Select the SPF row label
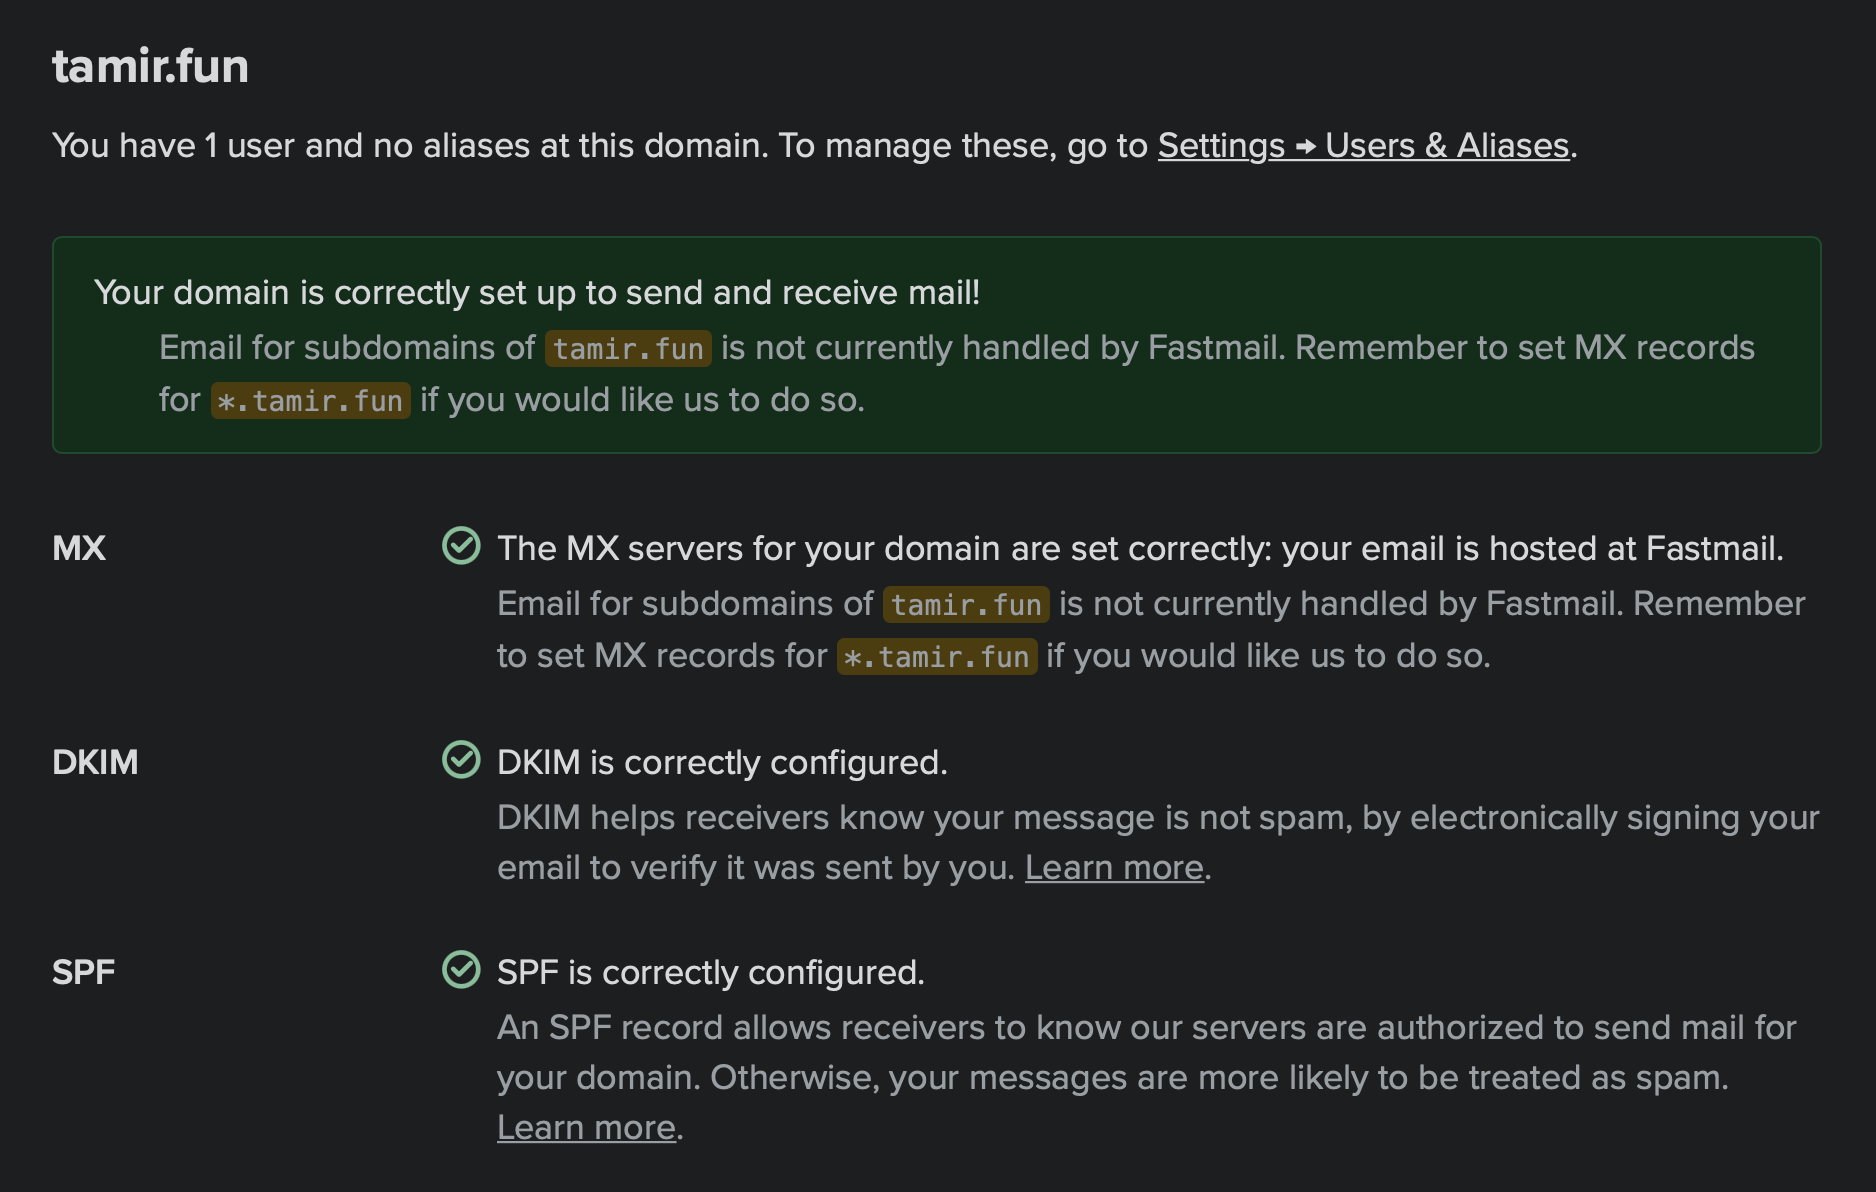The image size is (1876, 1192). [x=84, y=972]
